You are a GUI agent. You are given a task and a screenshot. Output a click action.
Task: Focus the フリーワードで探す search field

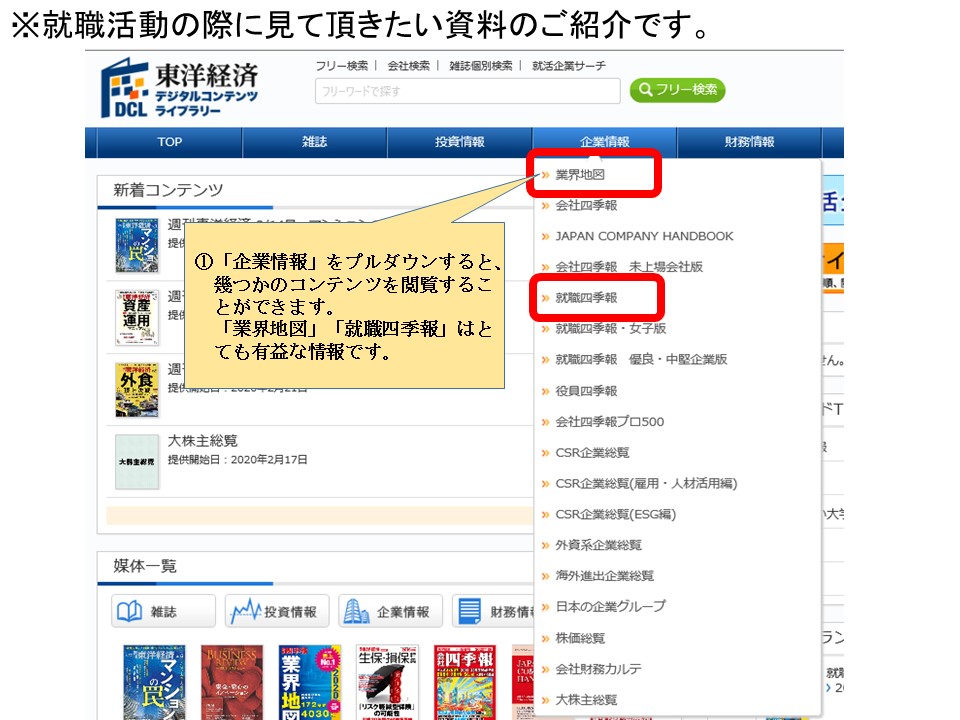(468, 91)
